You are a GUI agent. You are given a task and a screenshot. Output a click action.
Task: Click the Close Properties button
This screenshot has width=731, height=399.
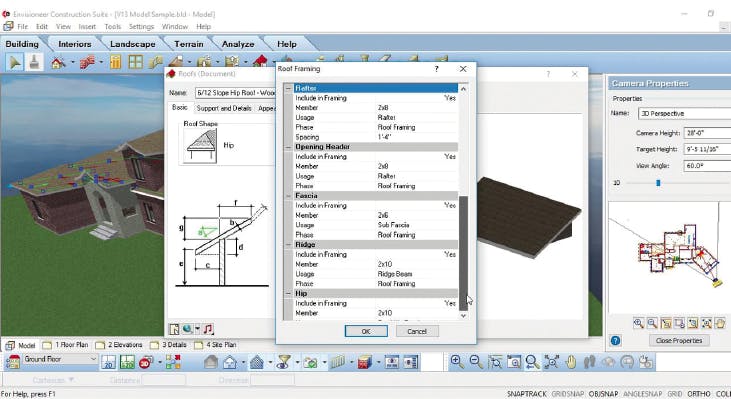click(x=679, y=341)
